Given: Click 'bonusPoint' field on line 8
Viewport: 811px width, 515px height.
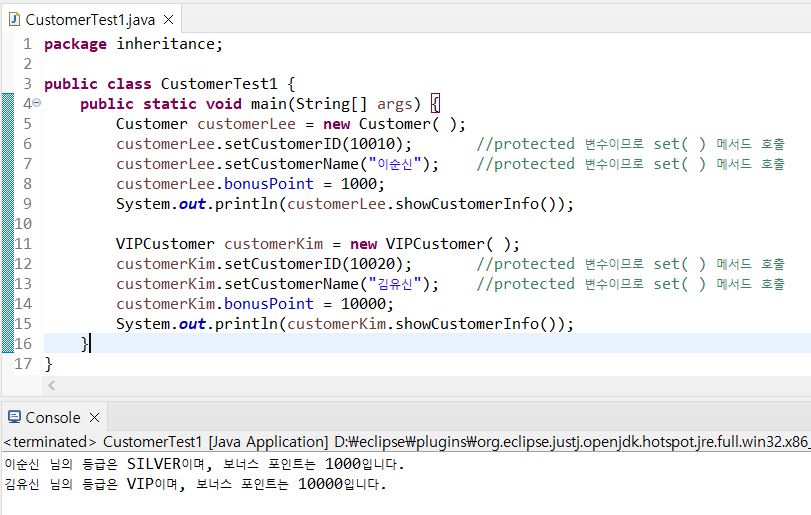Looking at the screenshot, I should 268,184.
